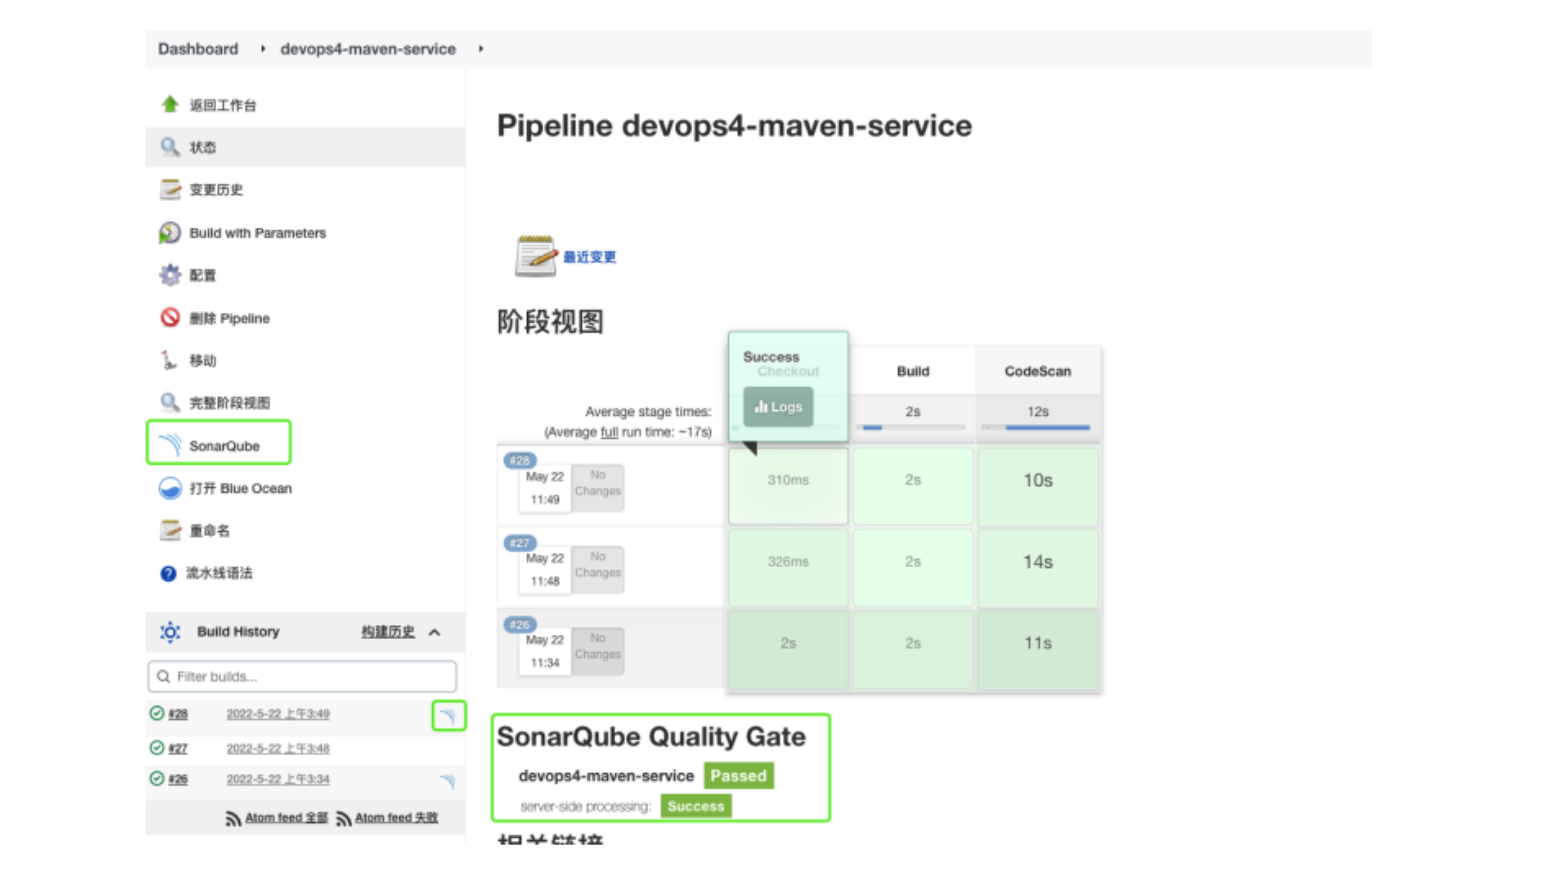Screen dimensions: 1563x877
Task: Click the magnifier icon next to 状态
Action: (170, 147)
